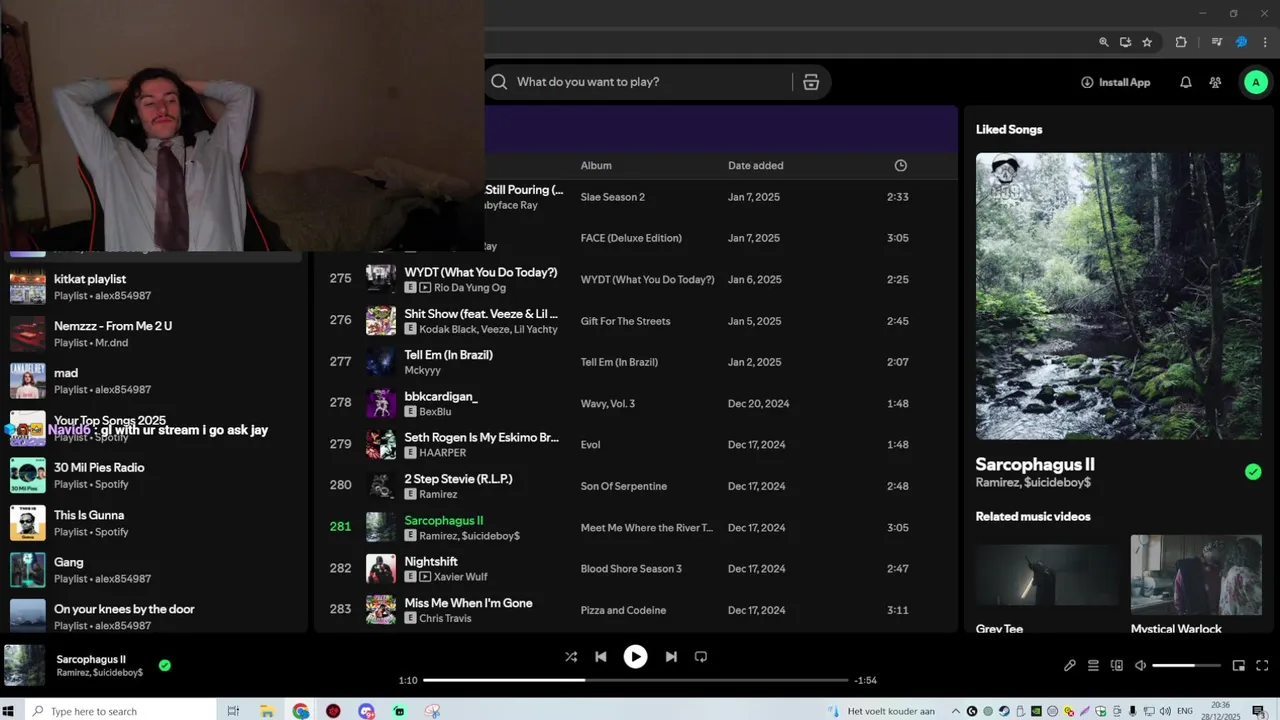The height and width of the screenshot is (720, 1280).
Task: Open the Blood Shore Season 3 album link
Action: click(x=631, y=569)
